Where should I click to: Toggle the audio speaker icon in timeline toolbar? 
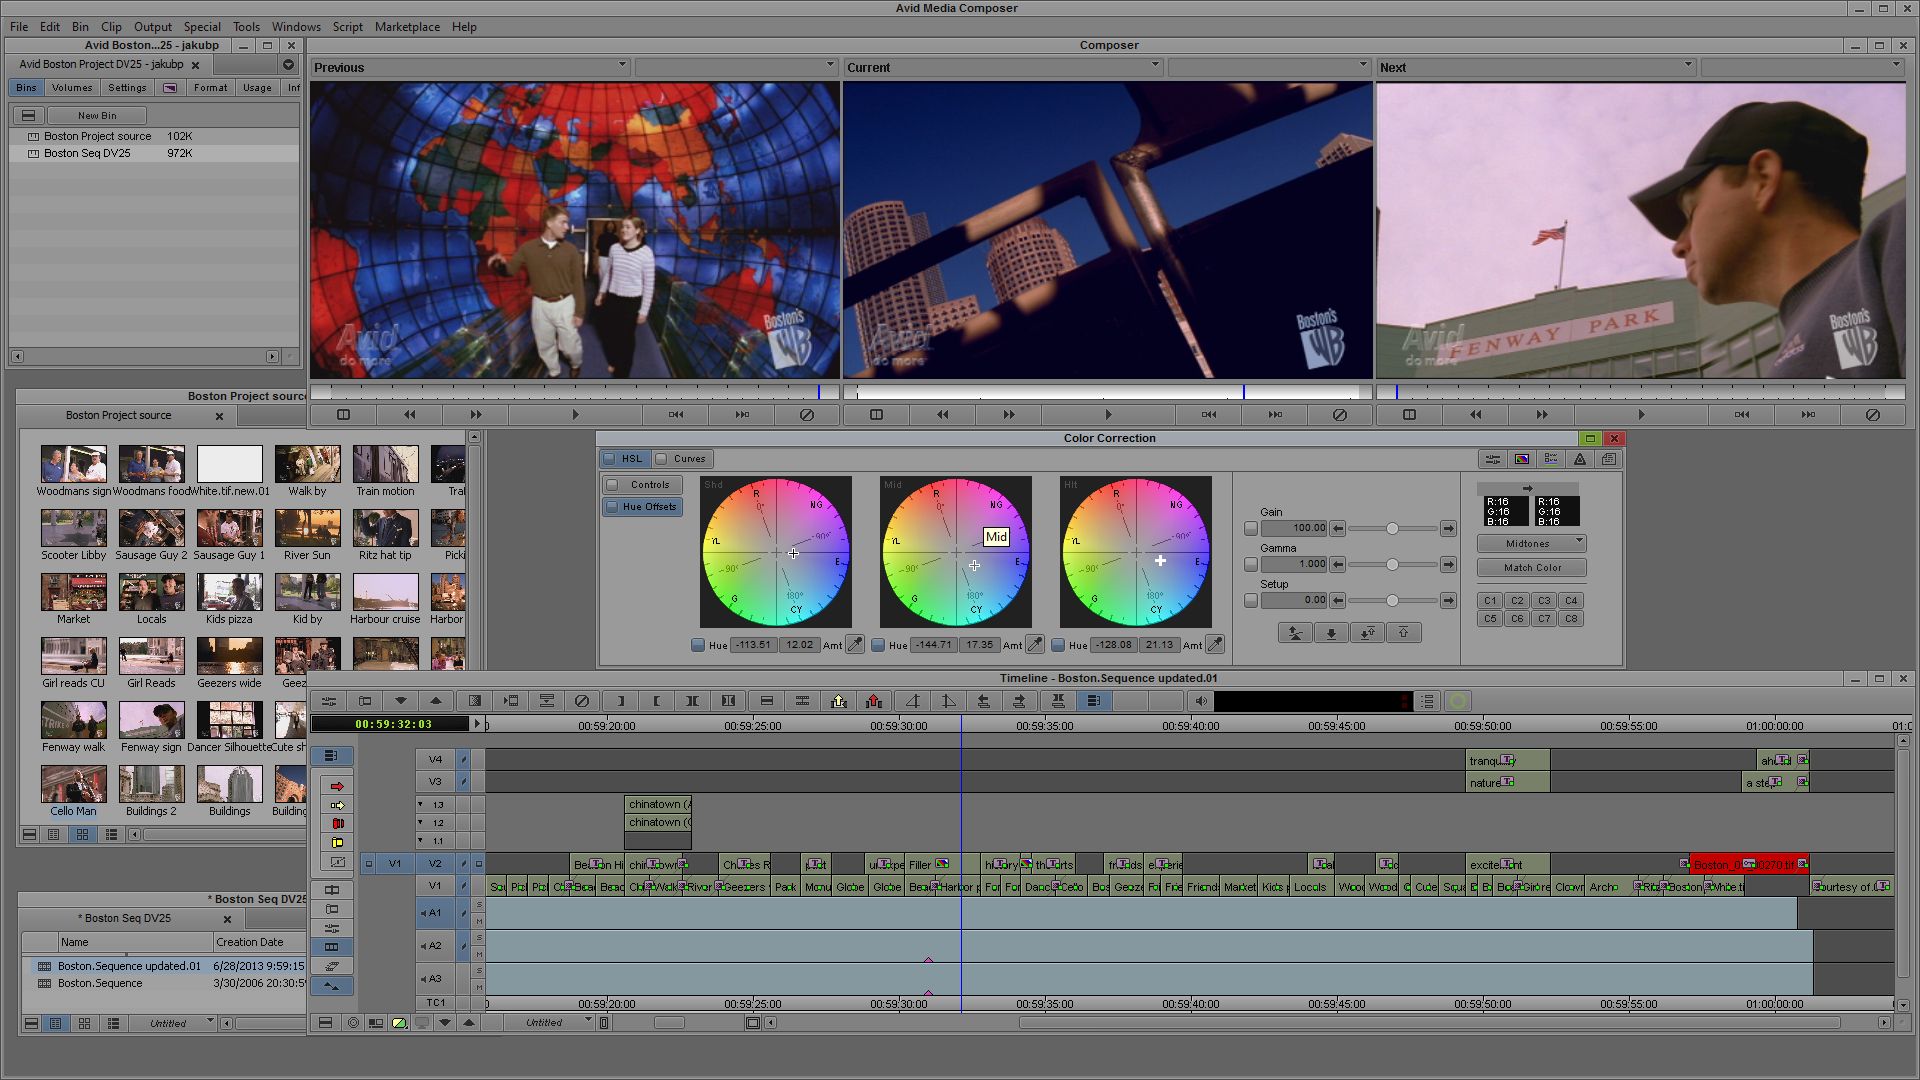1201,701
